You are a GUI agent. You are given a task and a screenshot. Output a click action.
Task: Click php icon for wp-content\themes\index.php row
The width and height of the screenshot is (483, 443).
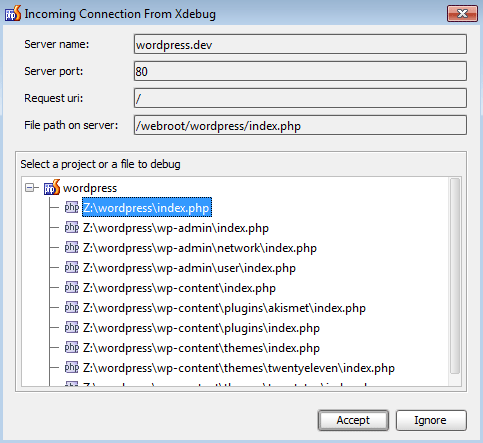pos(72,348)
